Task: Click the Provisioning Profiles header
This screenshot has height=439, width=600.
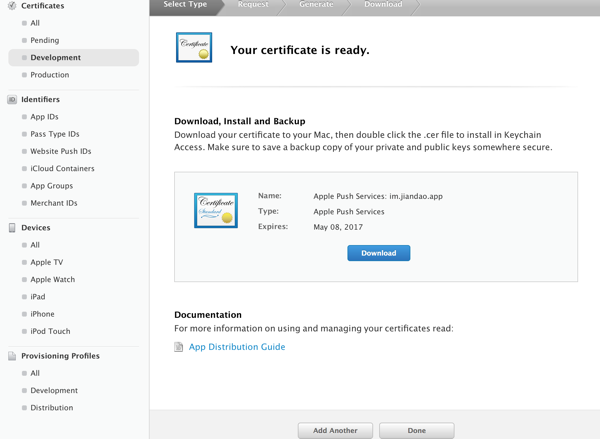Action: [60, 356]
